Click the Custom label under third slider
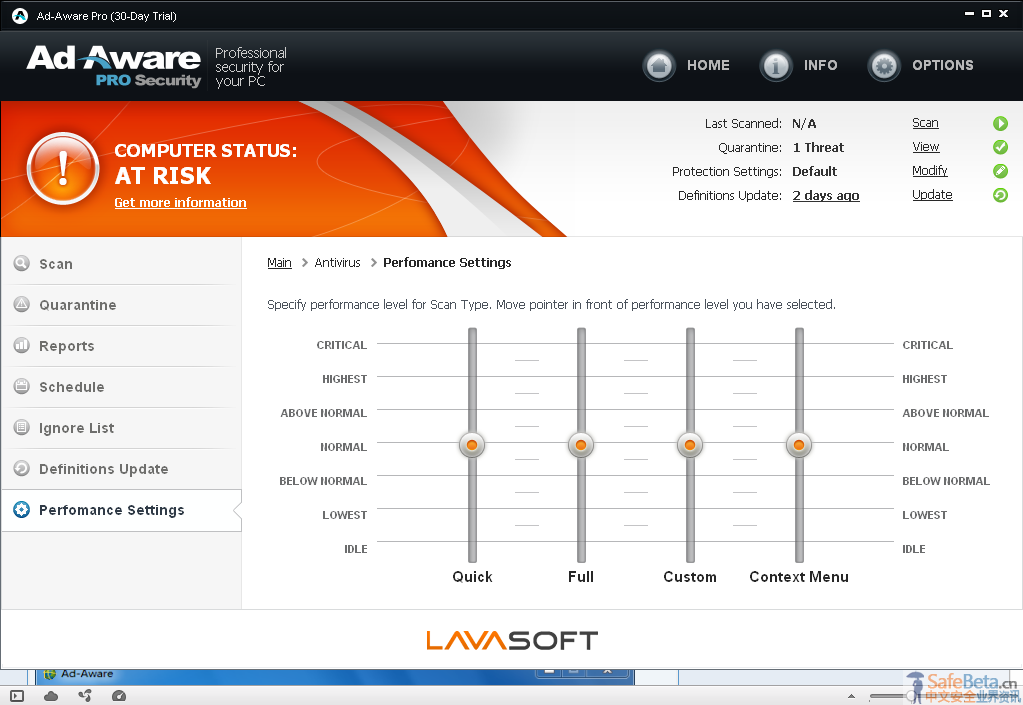This screenshot has height=705, width=1023. (x=690, y=577)
